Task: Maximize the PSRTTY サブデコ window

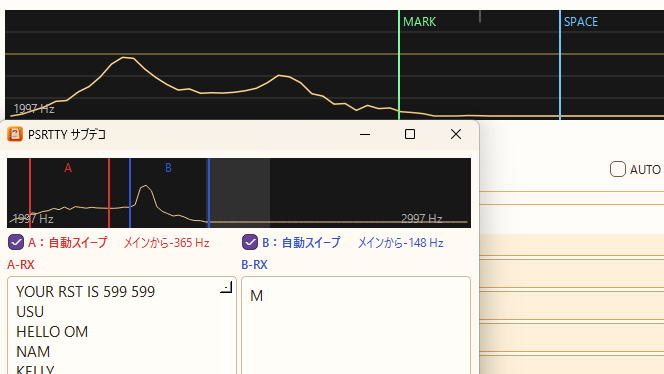Action: (x=410, y=134)
